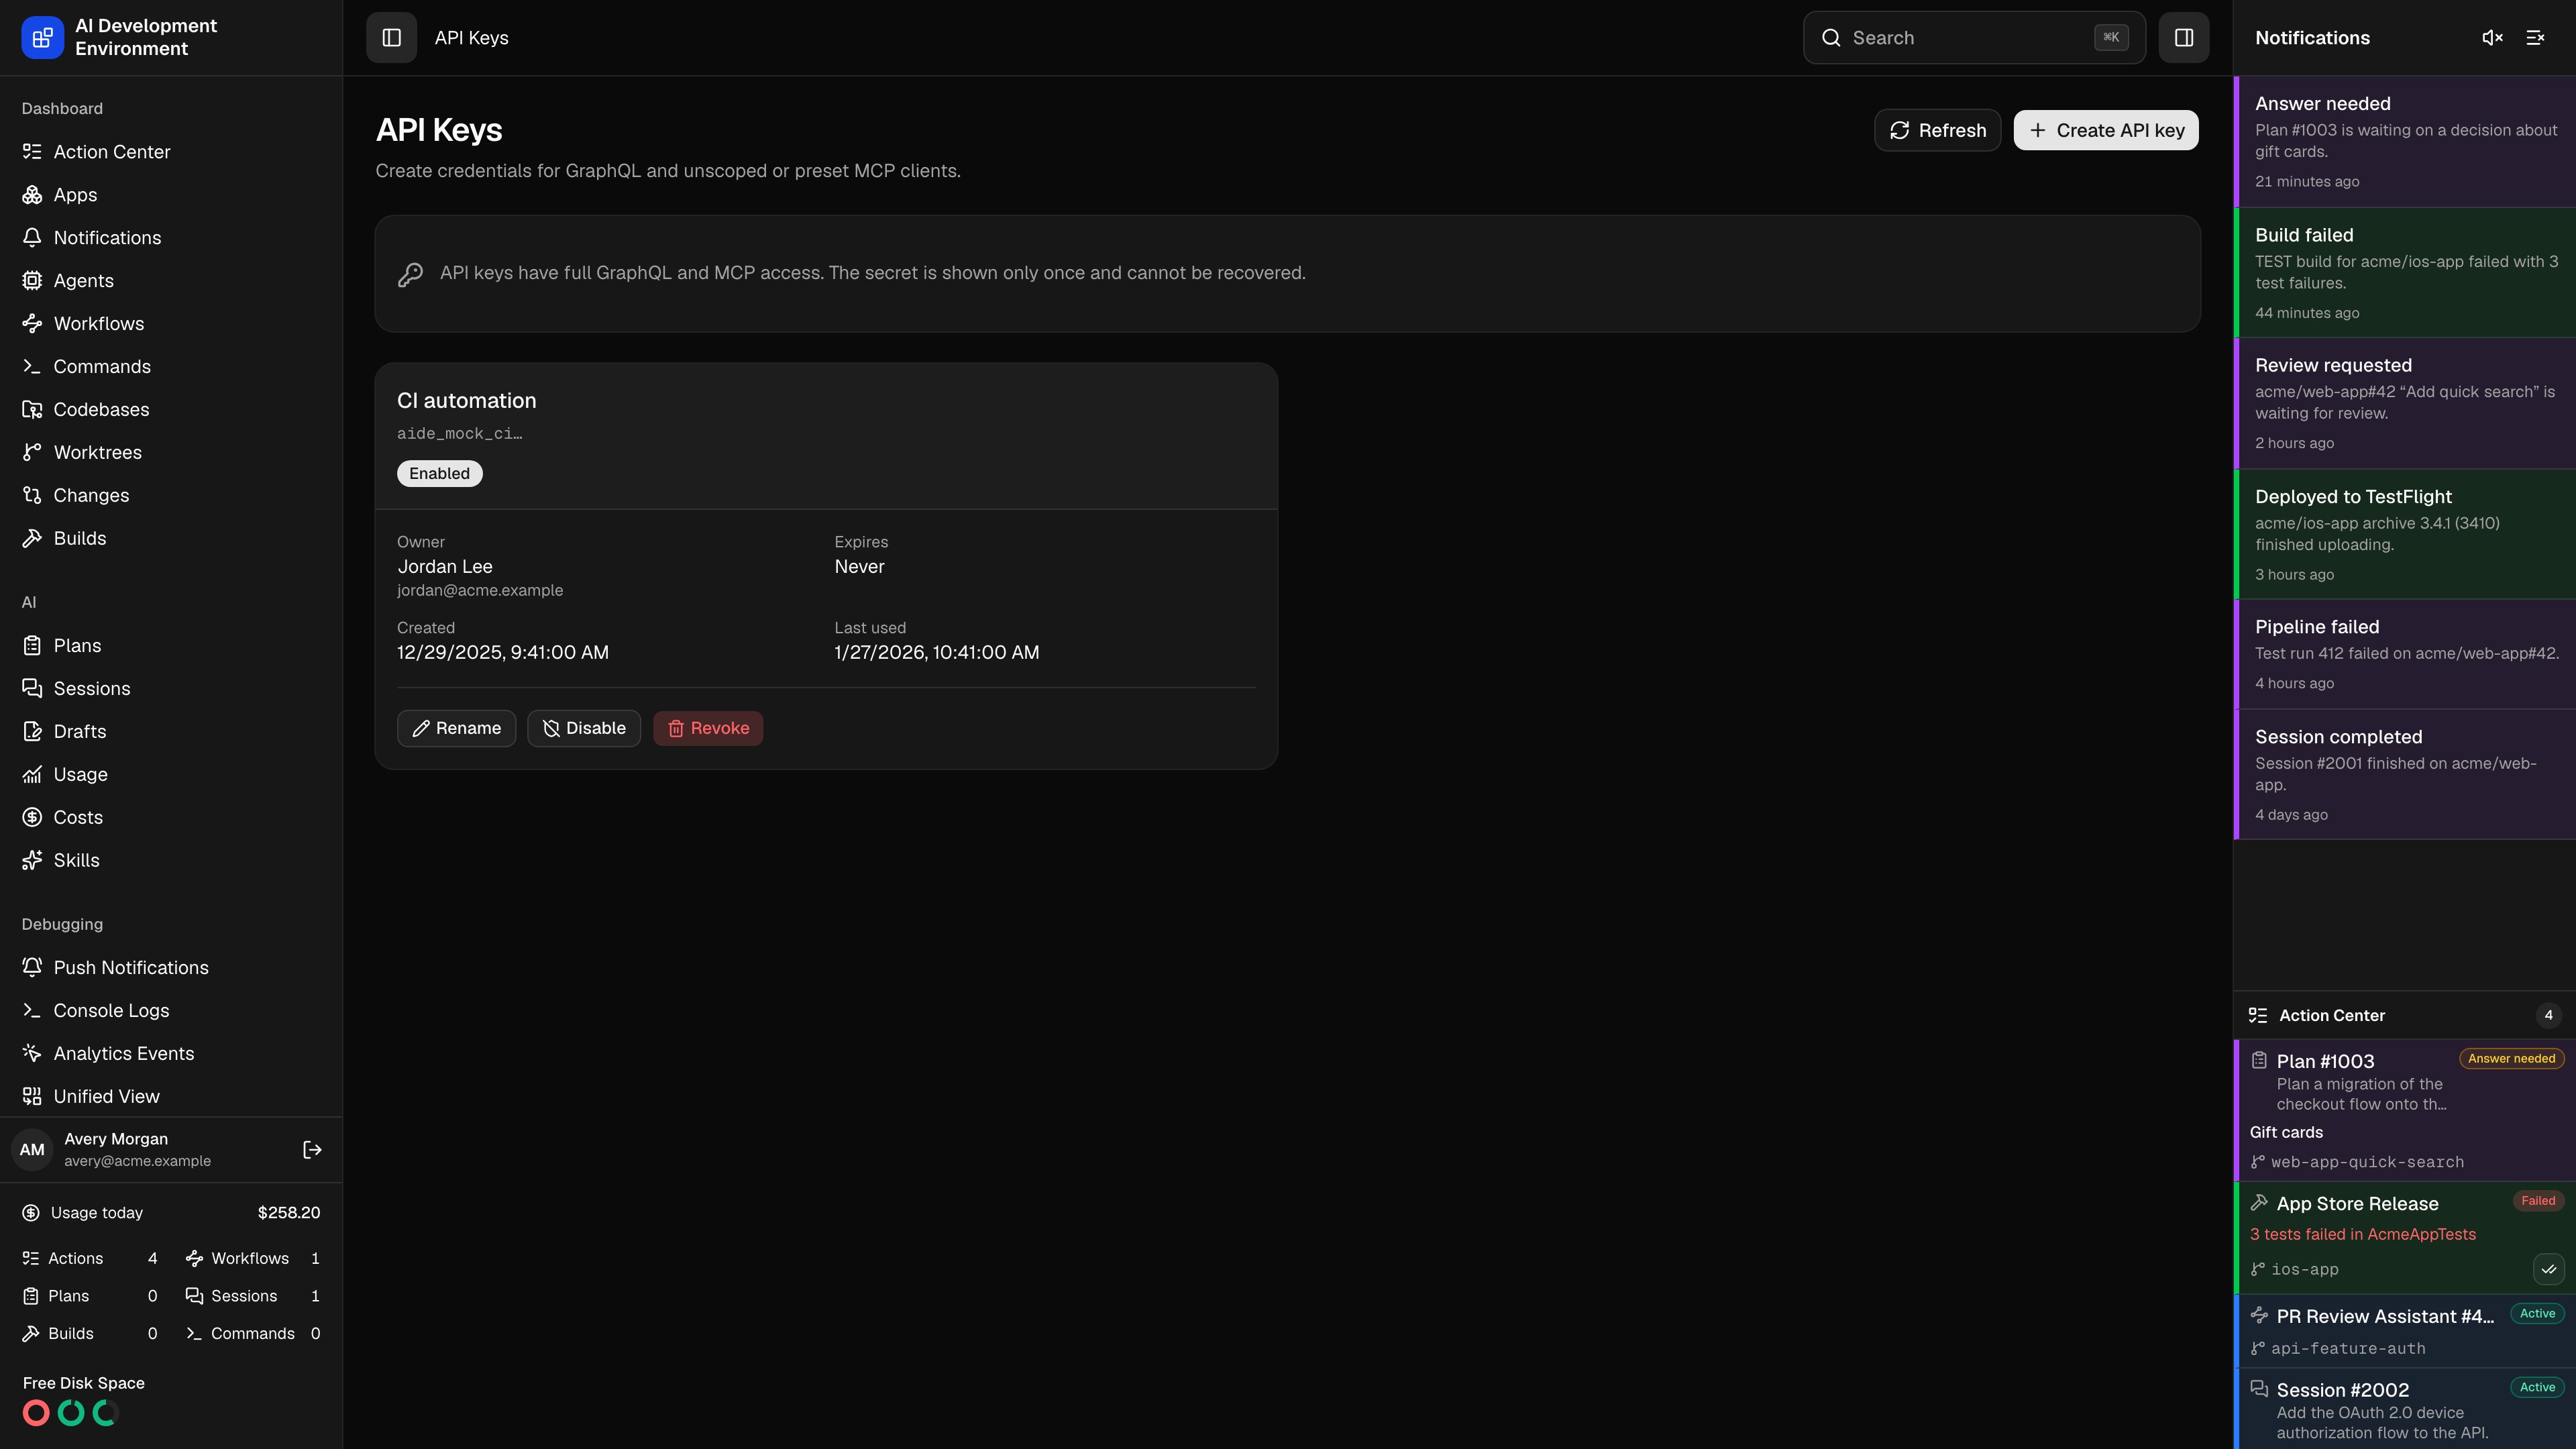Open App Store Release action item
The image size is (2576, 1449).
coord(2405,1238)
